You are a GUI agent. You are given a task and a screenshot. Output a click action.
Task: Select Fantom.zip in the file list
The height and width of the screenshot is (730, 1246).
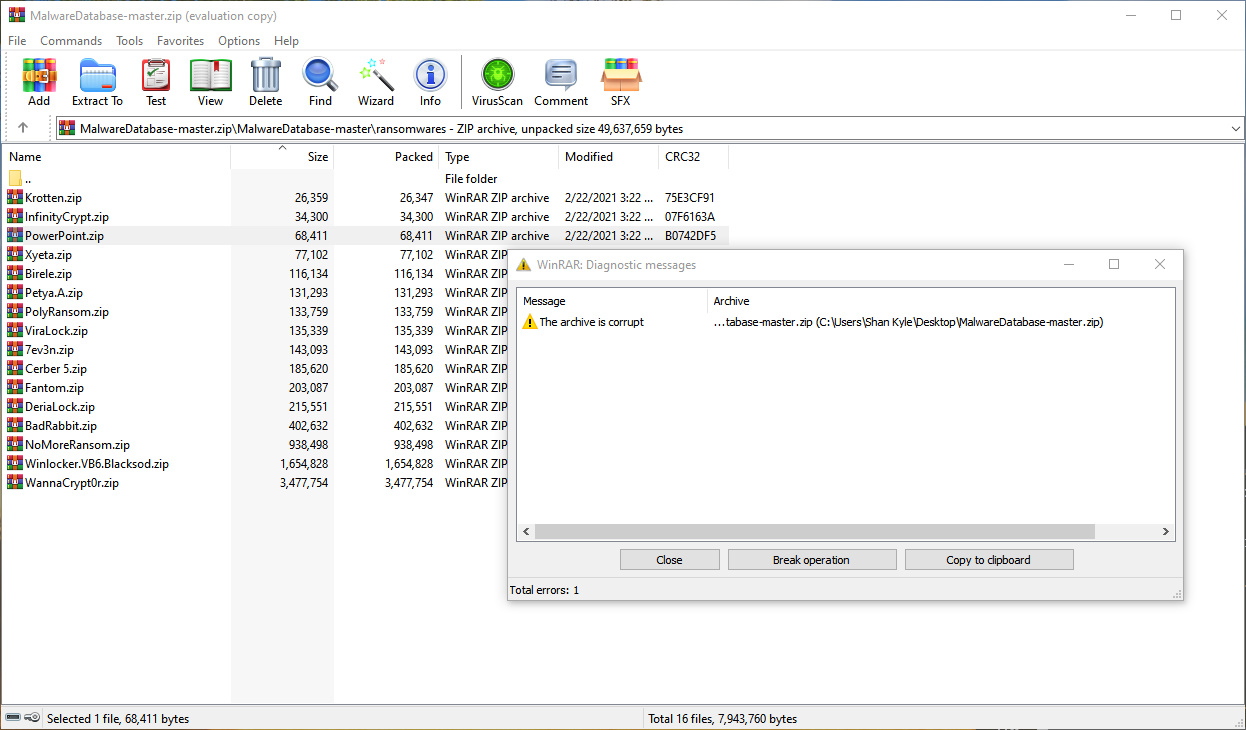(x=54, y=388)
